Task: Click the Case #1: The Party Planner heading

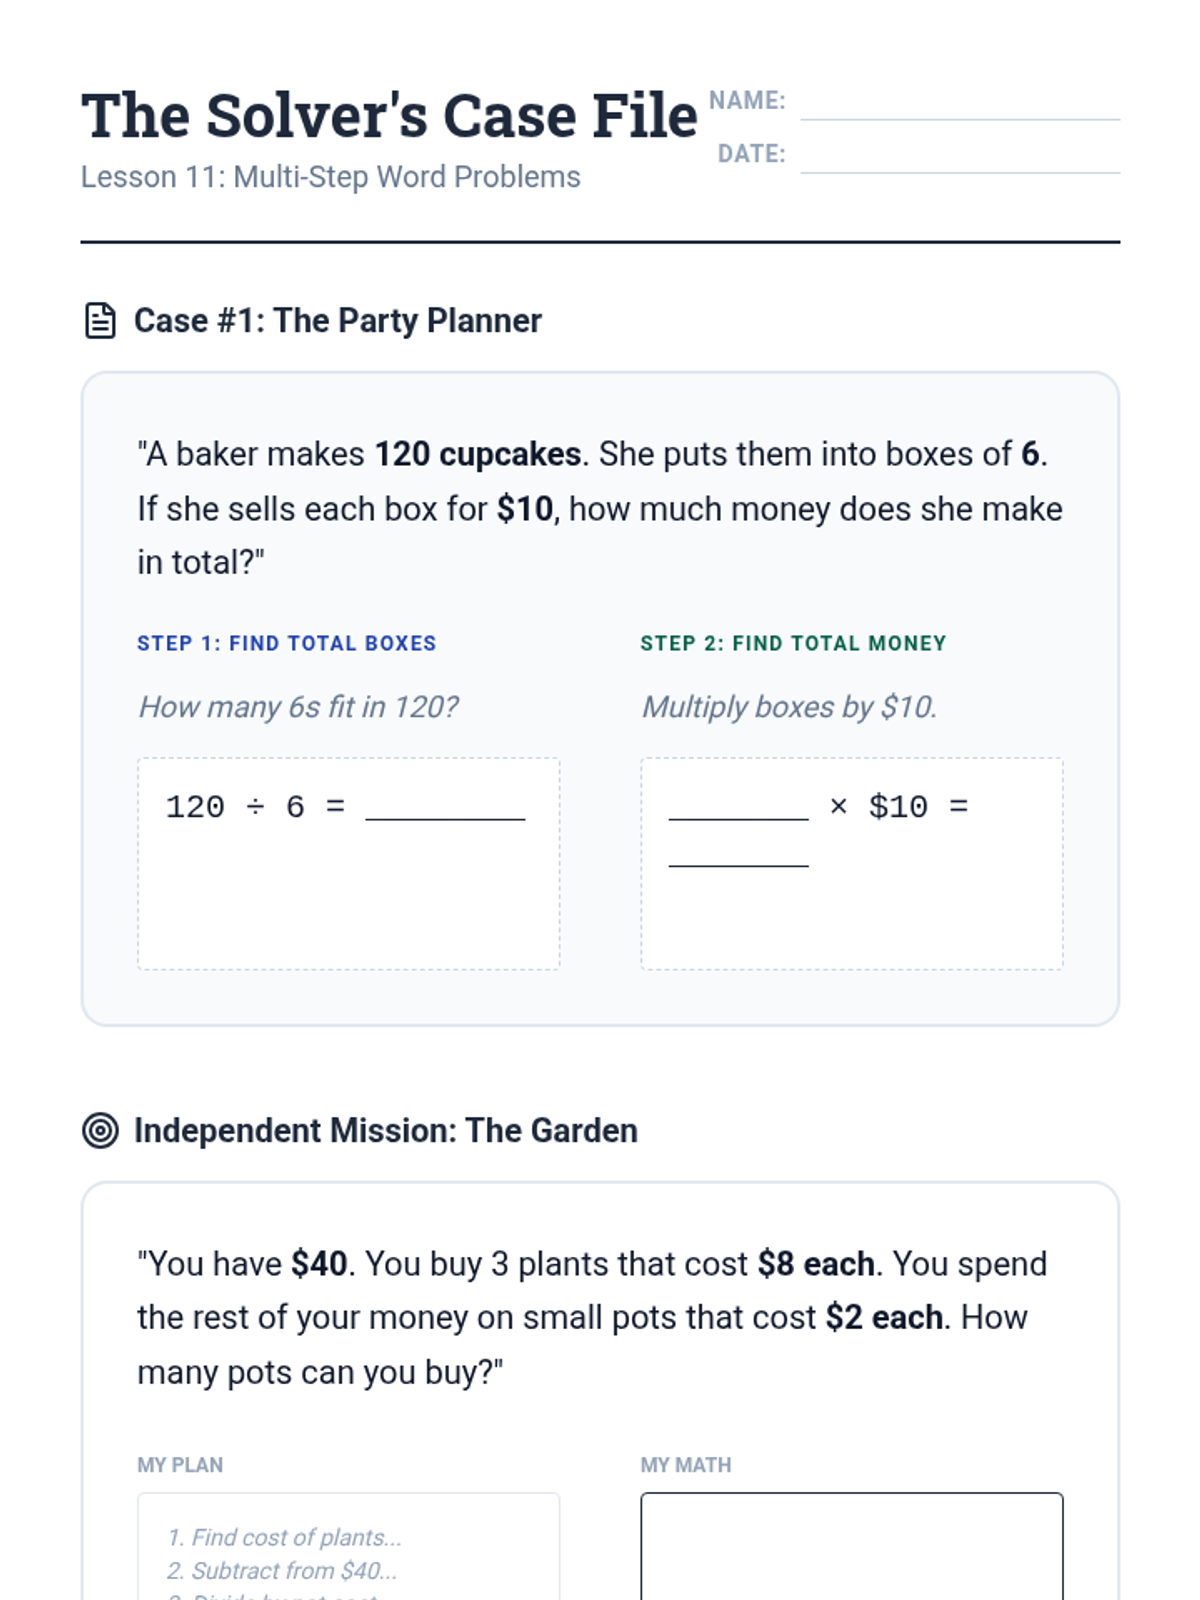Action: (337, 321)
